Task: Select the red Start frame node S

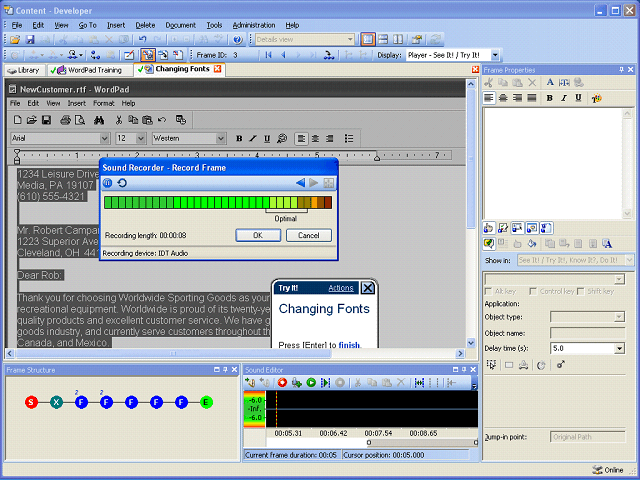Action: pos(31,402)
